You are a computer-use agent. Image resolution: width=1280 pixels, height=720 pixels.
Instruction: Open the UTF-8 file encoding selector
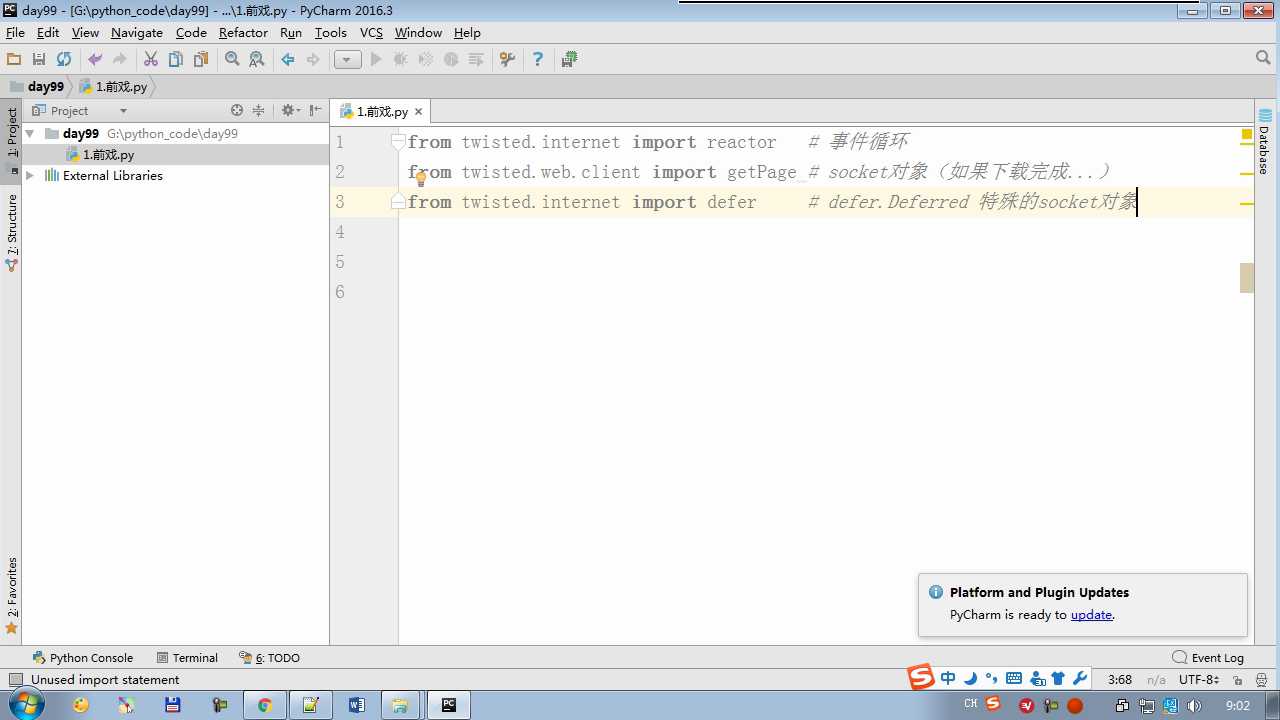tap(1199, 680)
